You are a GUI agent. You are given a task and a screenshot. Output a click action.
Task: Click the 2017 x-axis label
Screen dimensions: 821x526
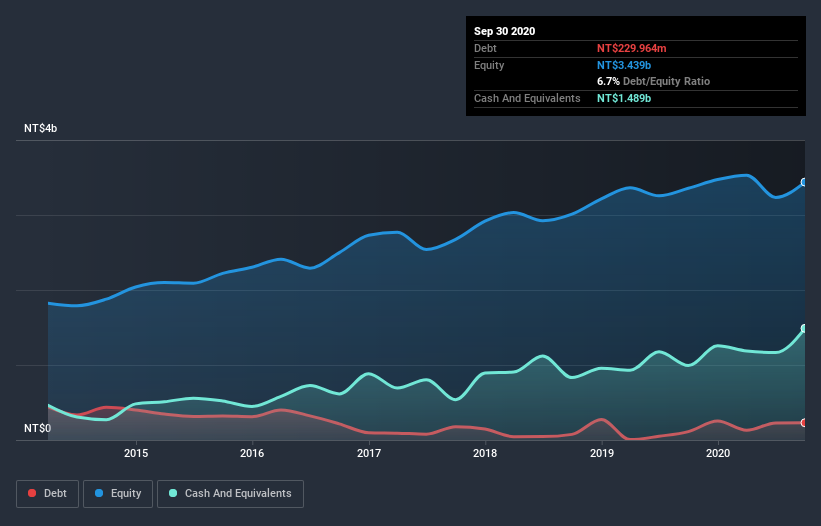coord(369,453)
